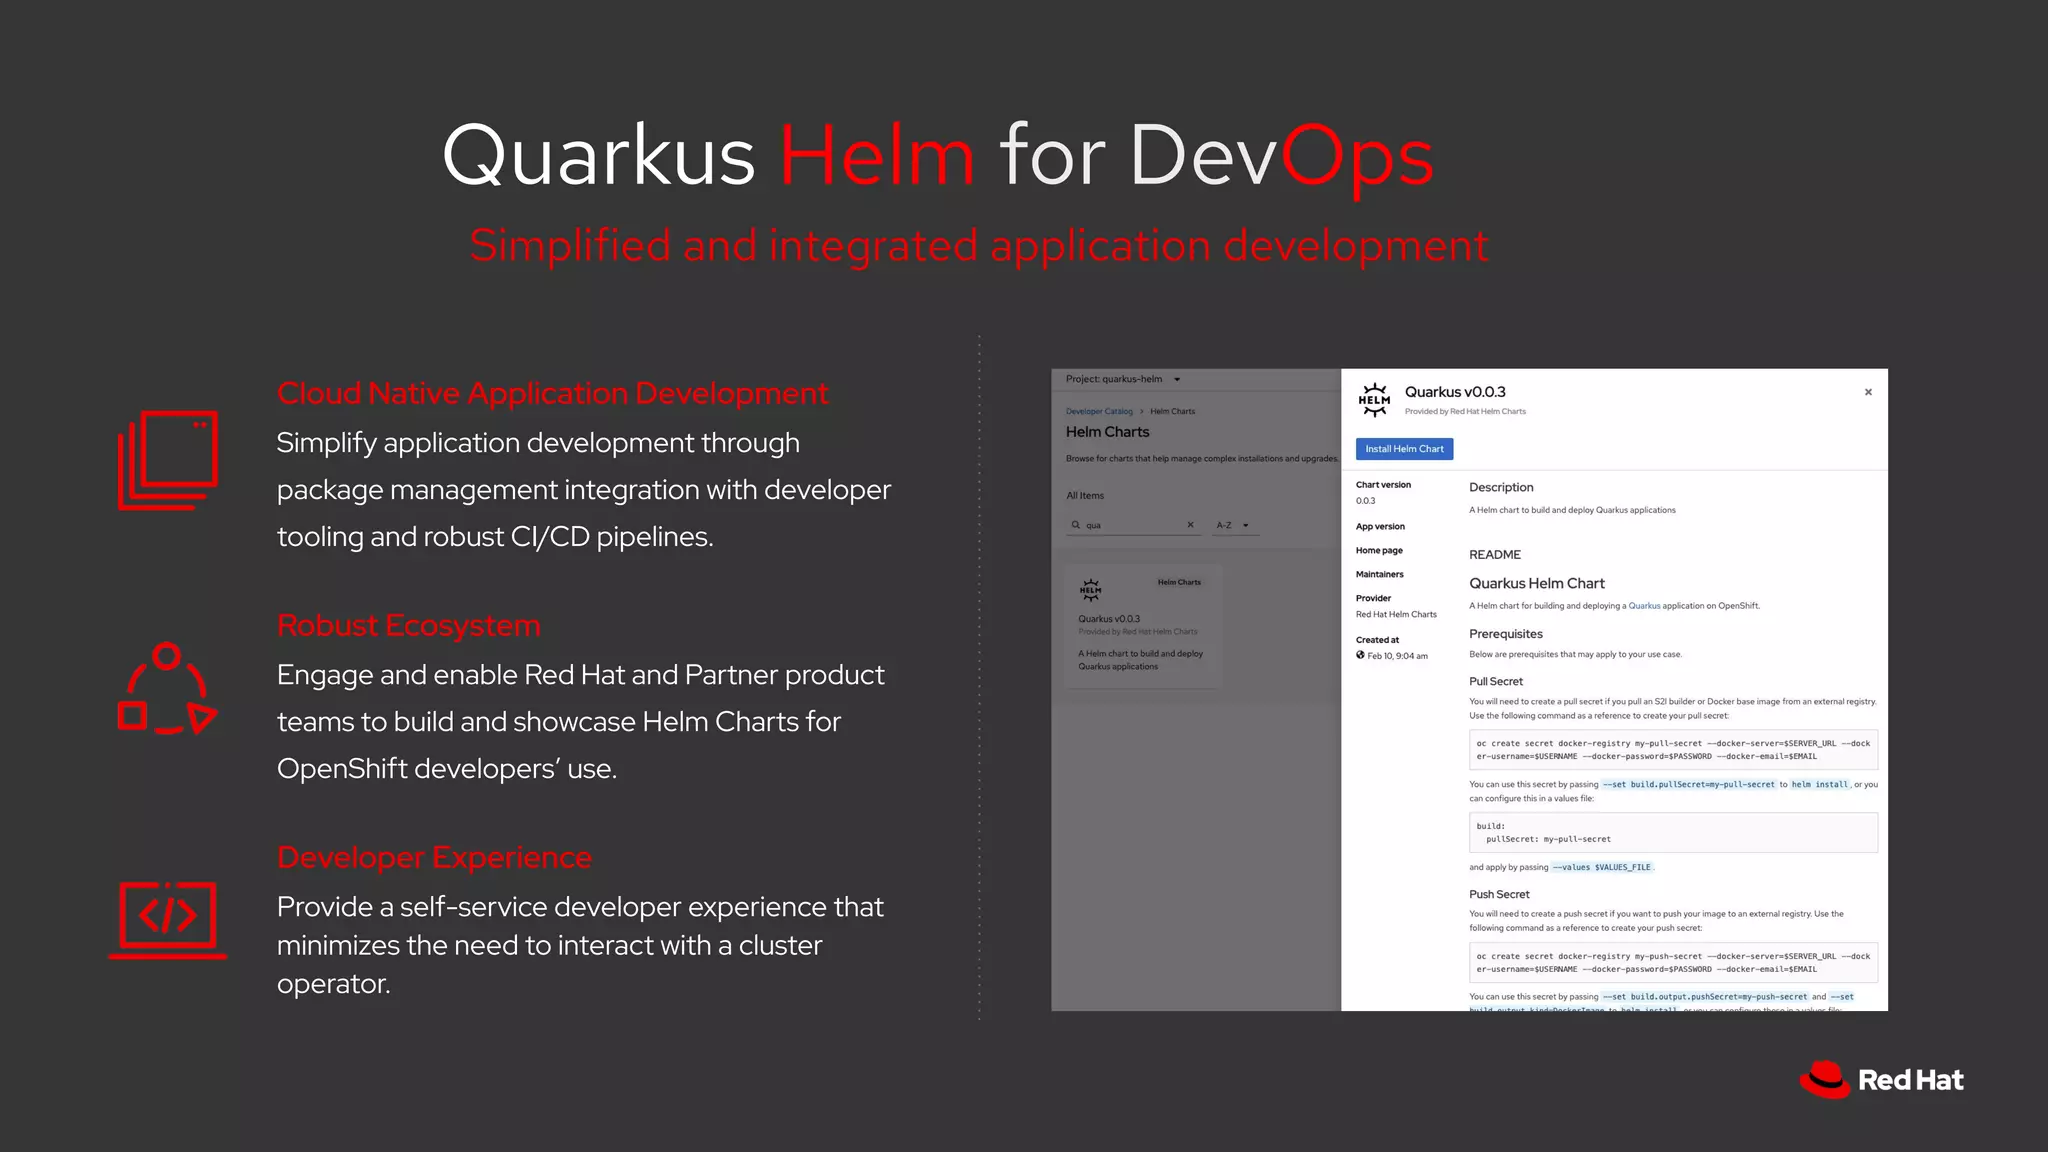Click the 'Helm Charts' page title

pos(1107,432)
